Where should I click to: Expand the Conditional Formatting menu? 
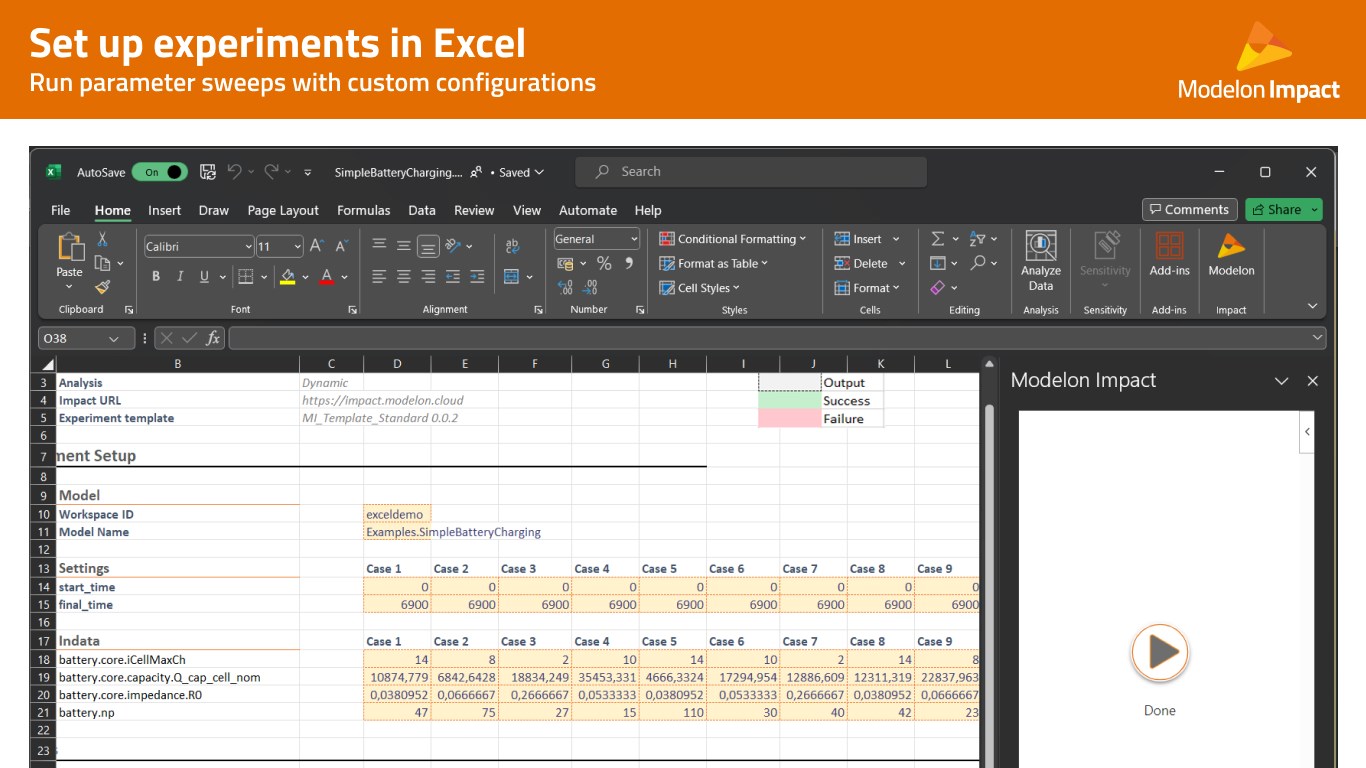[x=733, y=239]
